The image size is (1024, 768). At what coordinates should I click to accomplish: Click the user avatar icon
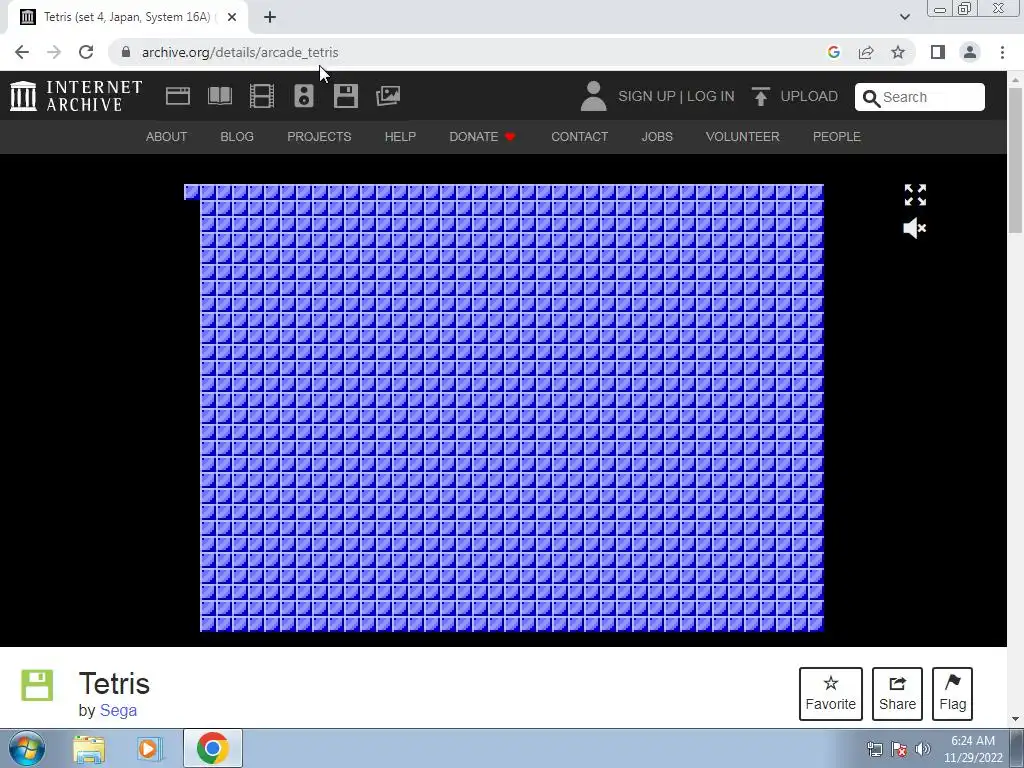tap(593, 96)
